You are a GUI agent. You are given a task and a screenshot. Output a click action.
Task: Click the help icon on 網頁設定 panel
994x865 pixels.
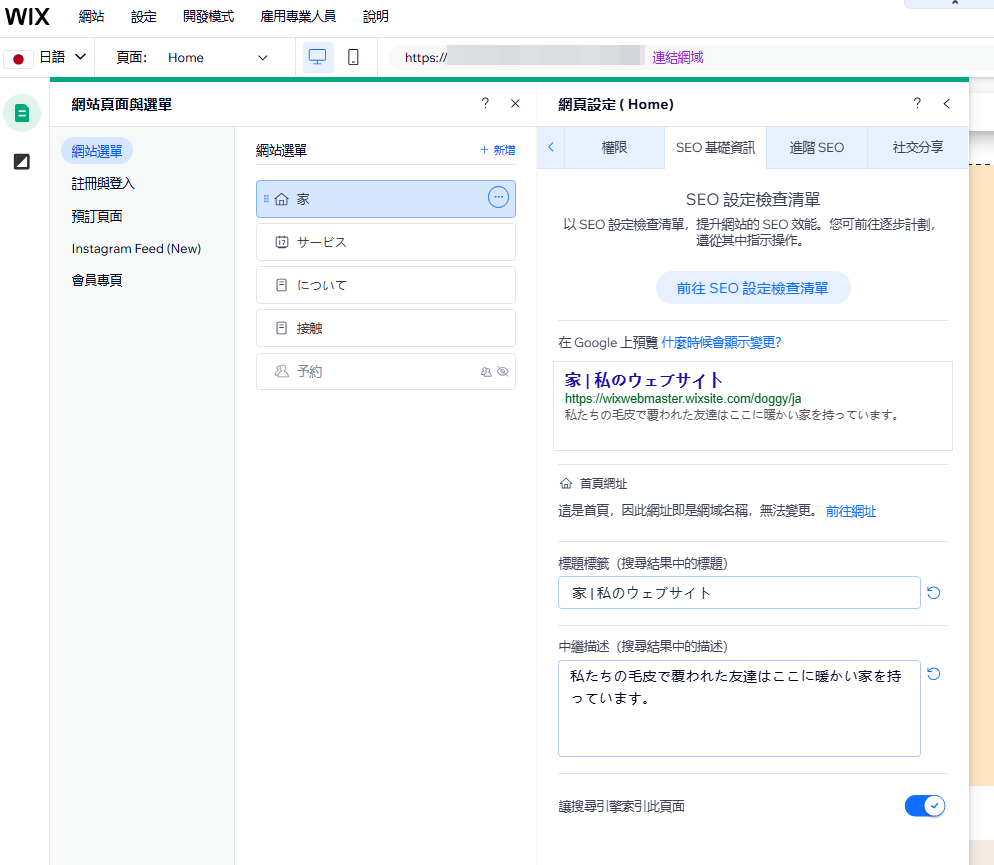pyautogui.click(x=917, y=103)
